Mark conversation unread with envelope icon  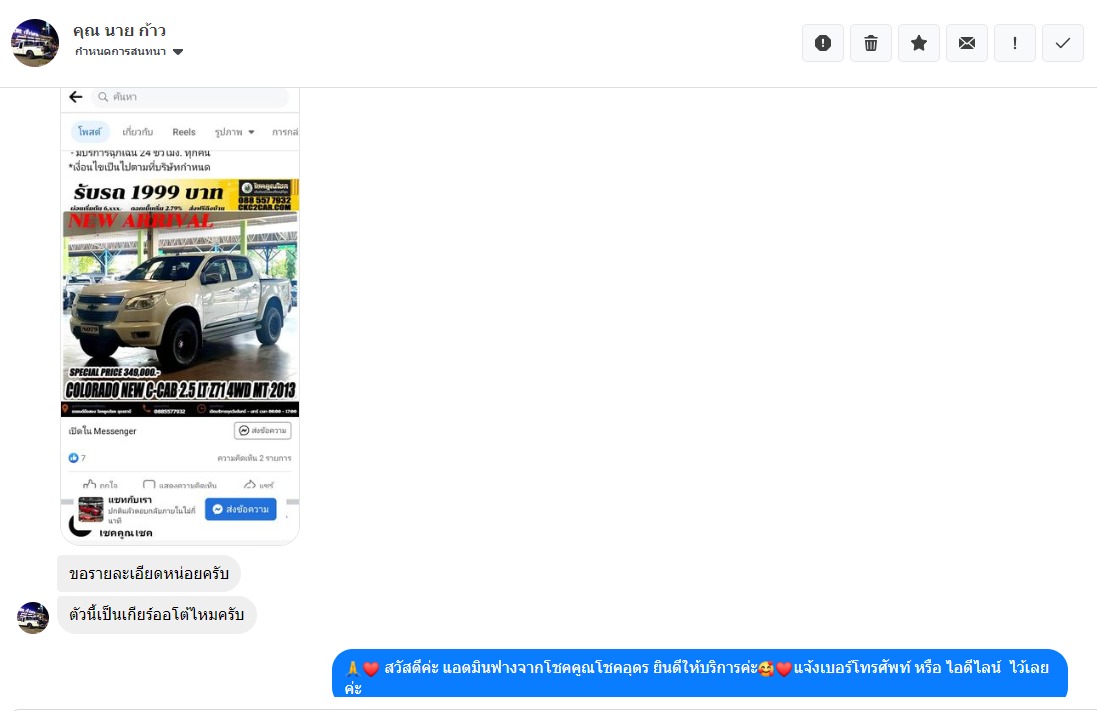[967, 43]
